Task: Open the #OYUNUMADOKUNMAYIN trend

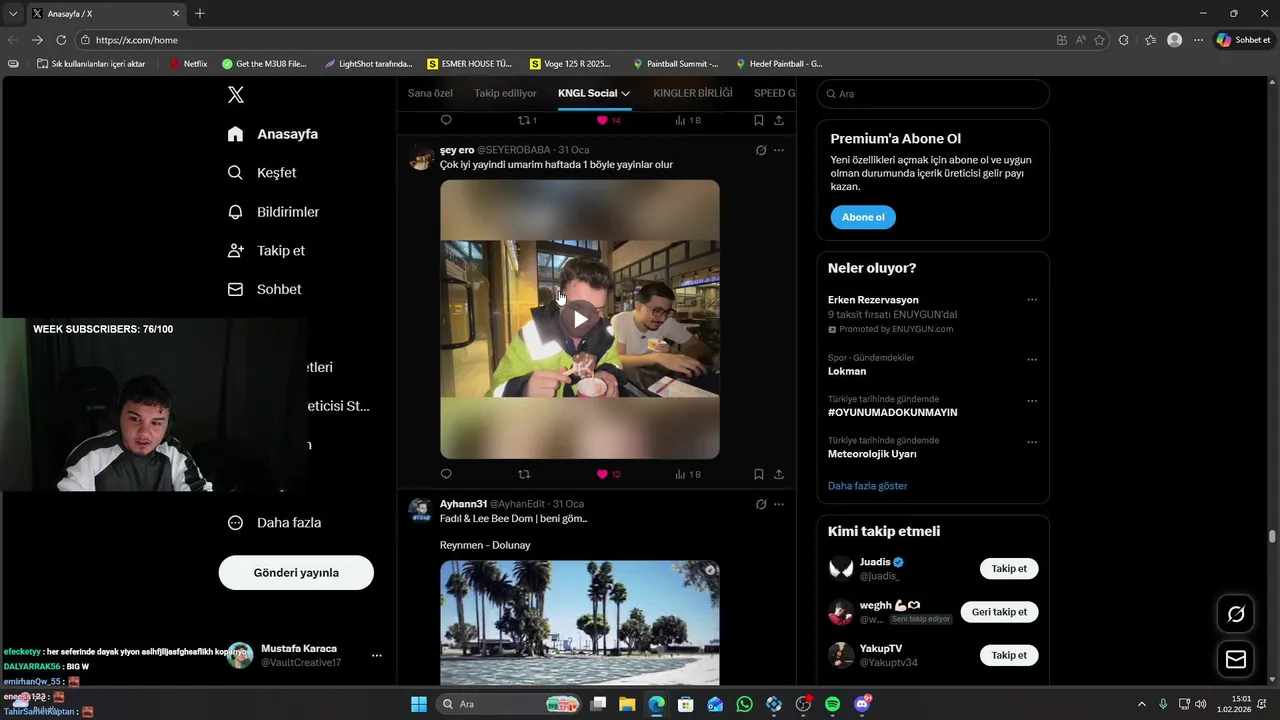Action: tap(892, 412)
